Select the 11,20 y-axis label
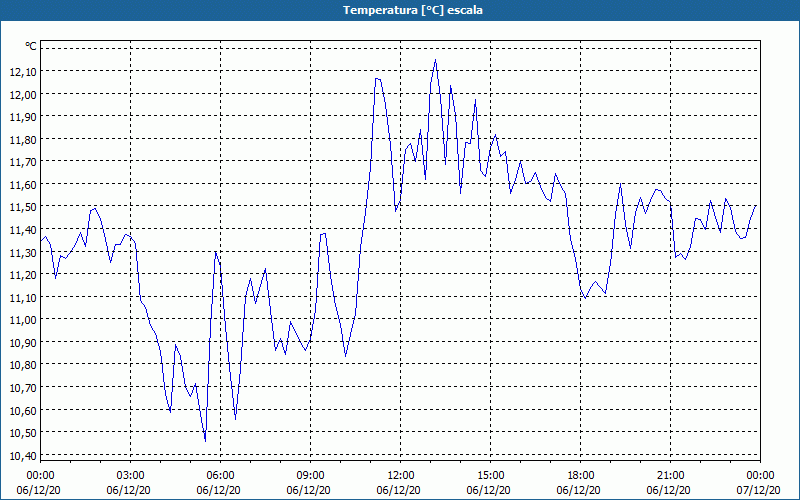The height and width of the screenshot is (500, 800). [x=23, y=275]
